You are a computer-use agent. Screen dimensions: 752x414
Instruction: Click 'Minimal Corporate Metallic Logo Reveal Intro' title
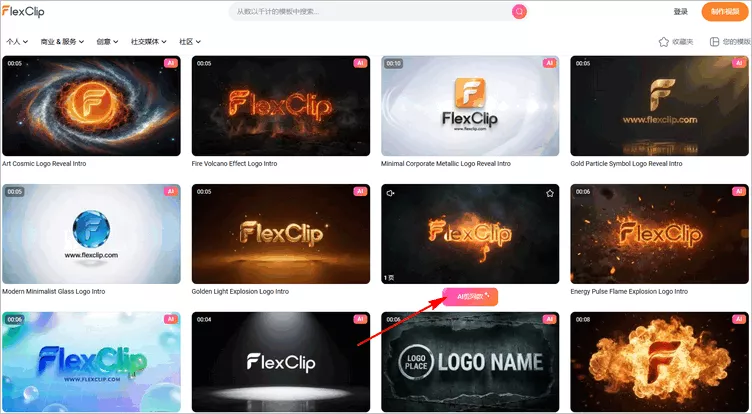click(446, 164)
